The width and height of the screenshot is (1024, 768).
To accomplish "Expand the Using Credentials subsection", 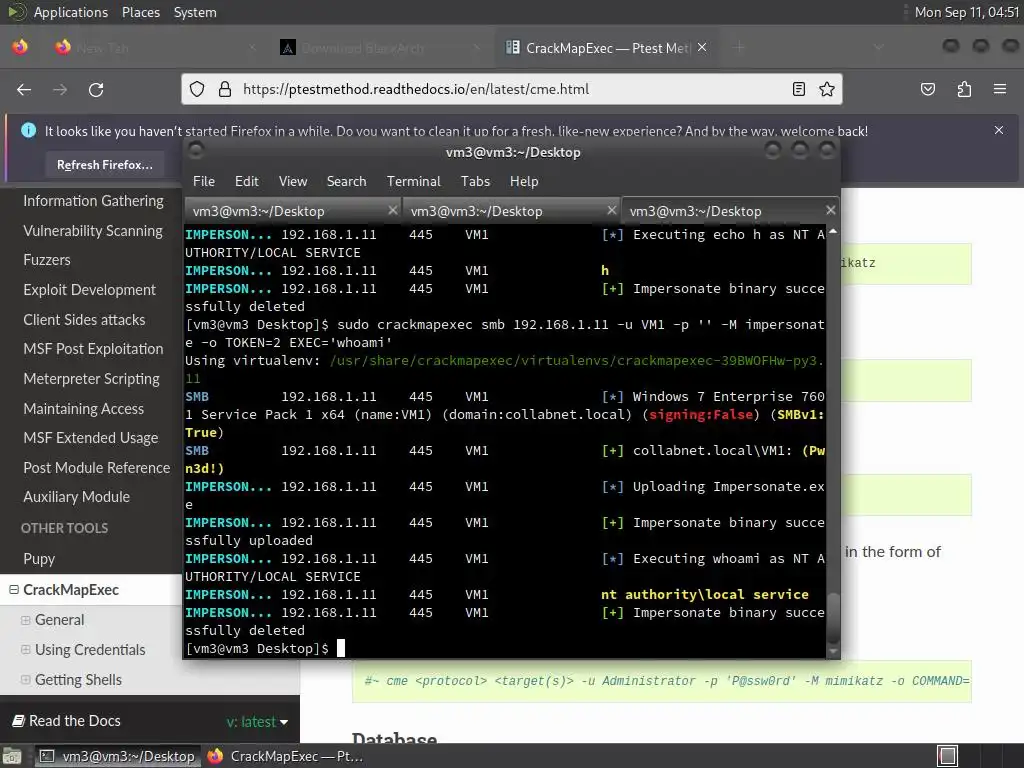I will [25, 650].
